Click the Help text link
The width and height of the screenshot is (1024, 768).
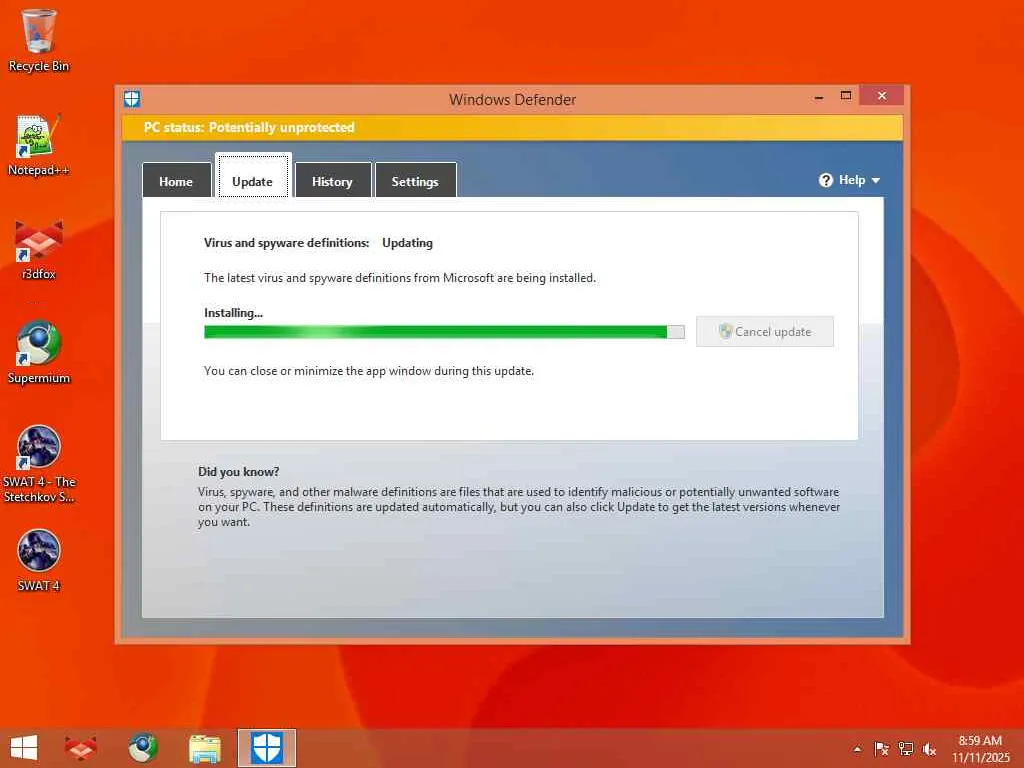(x=852, y=180)
